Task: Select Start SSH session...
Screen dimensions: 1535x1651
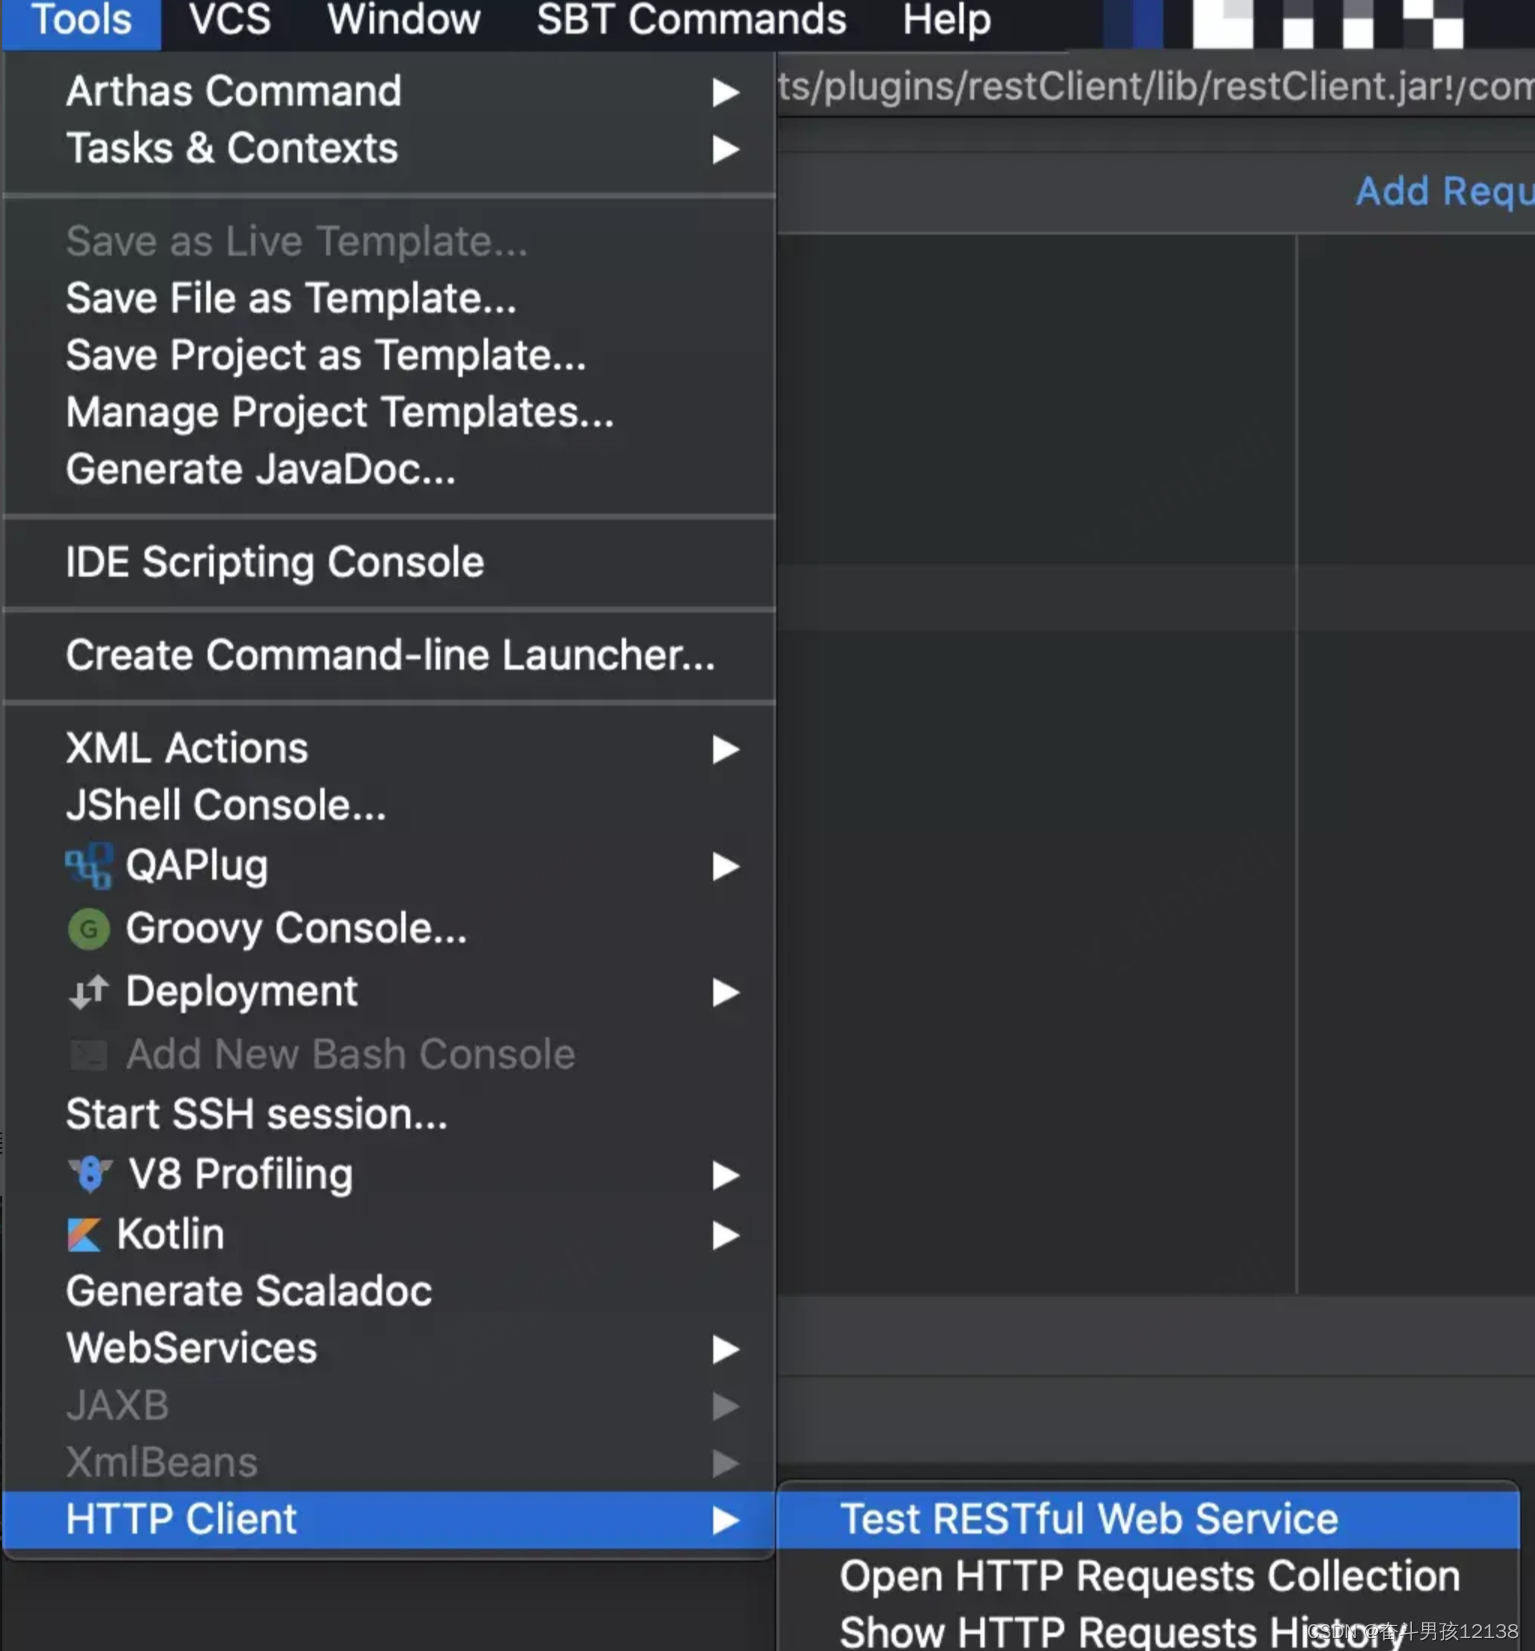Action: 388,1114
